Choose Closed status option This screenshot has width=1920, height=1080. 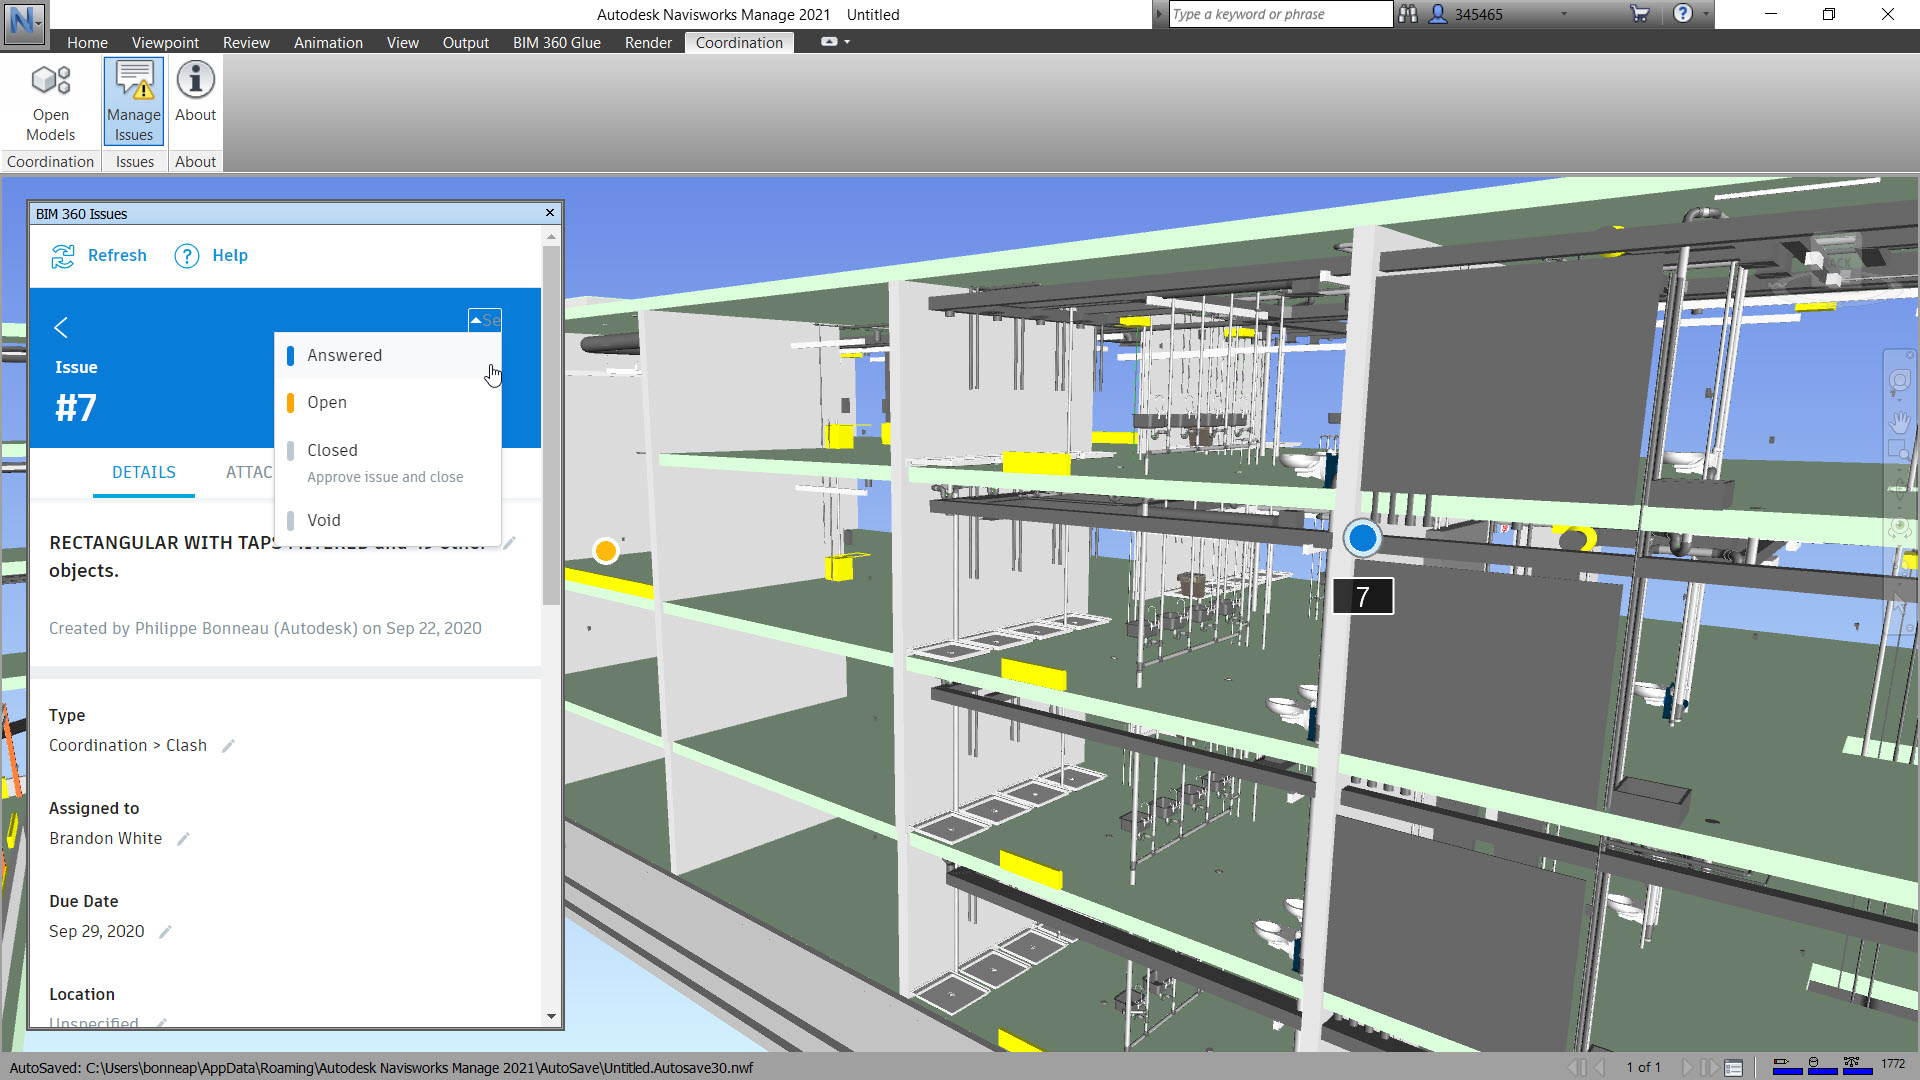[x=332, y=450]
